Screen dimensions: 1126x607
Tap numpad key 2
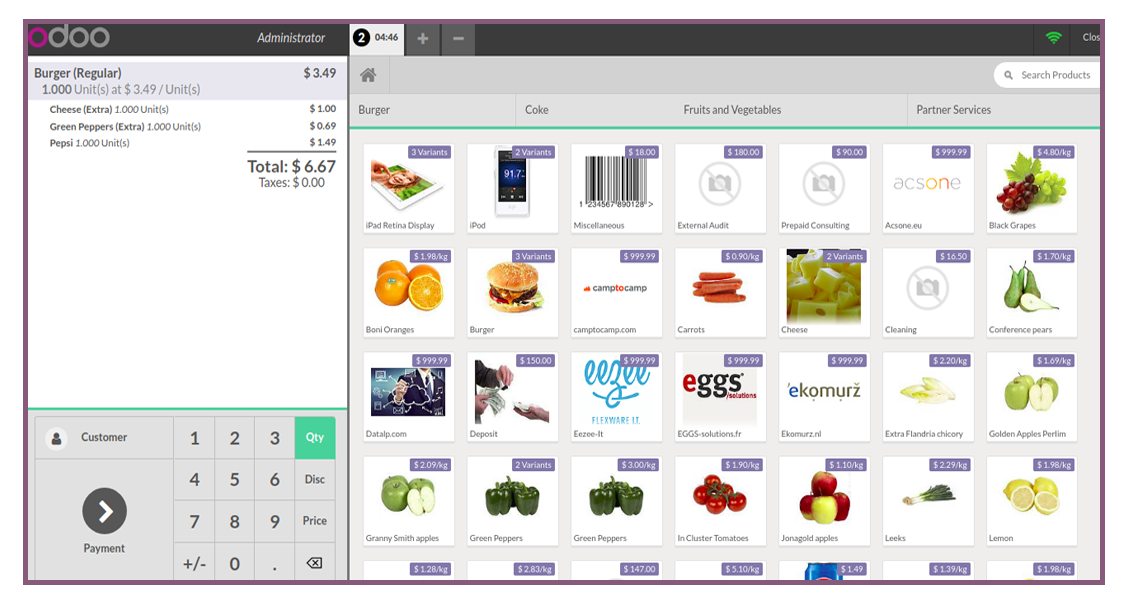point(235,438)
